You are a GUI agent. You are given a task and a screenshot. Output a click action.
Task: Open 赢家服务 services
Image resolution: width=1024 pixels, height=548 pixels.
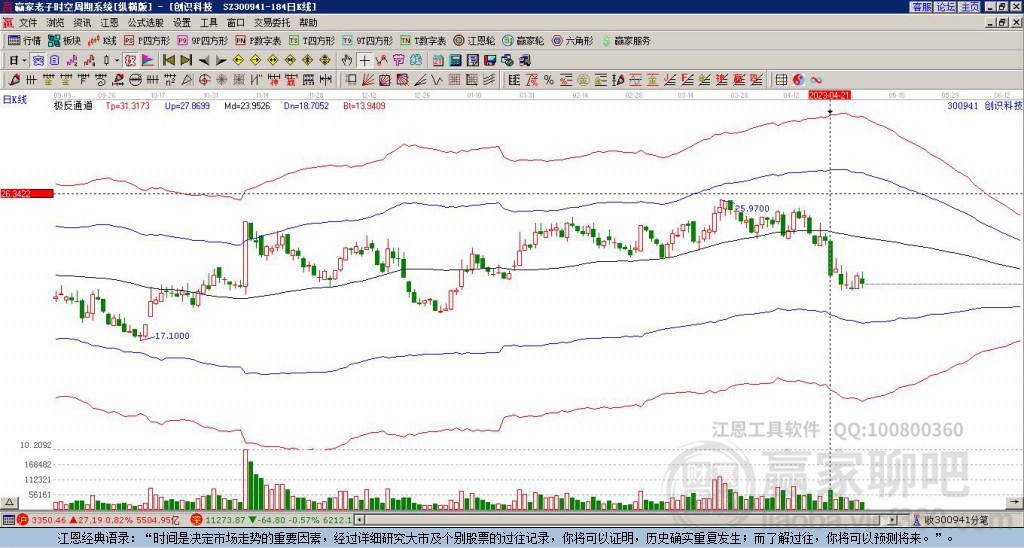[626, 40]
